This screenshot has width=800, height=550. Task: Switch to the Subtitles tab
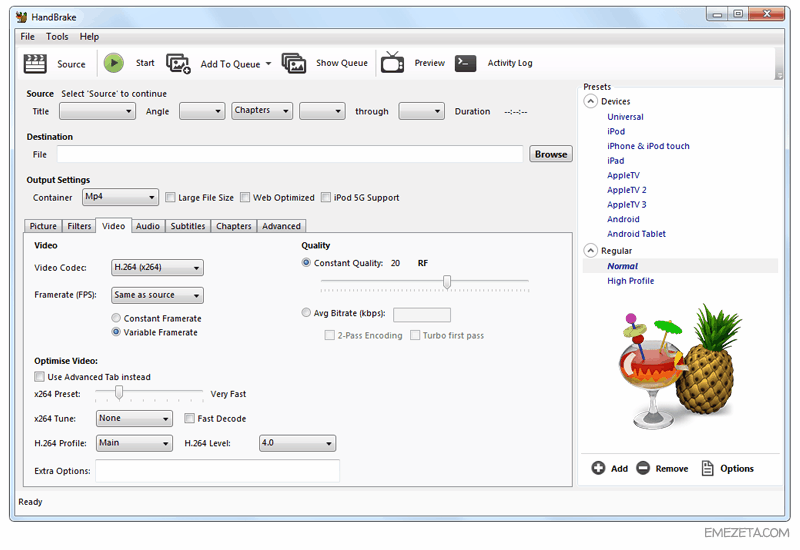point(188,226)
